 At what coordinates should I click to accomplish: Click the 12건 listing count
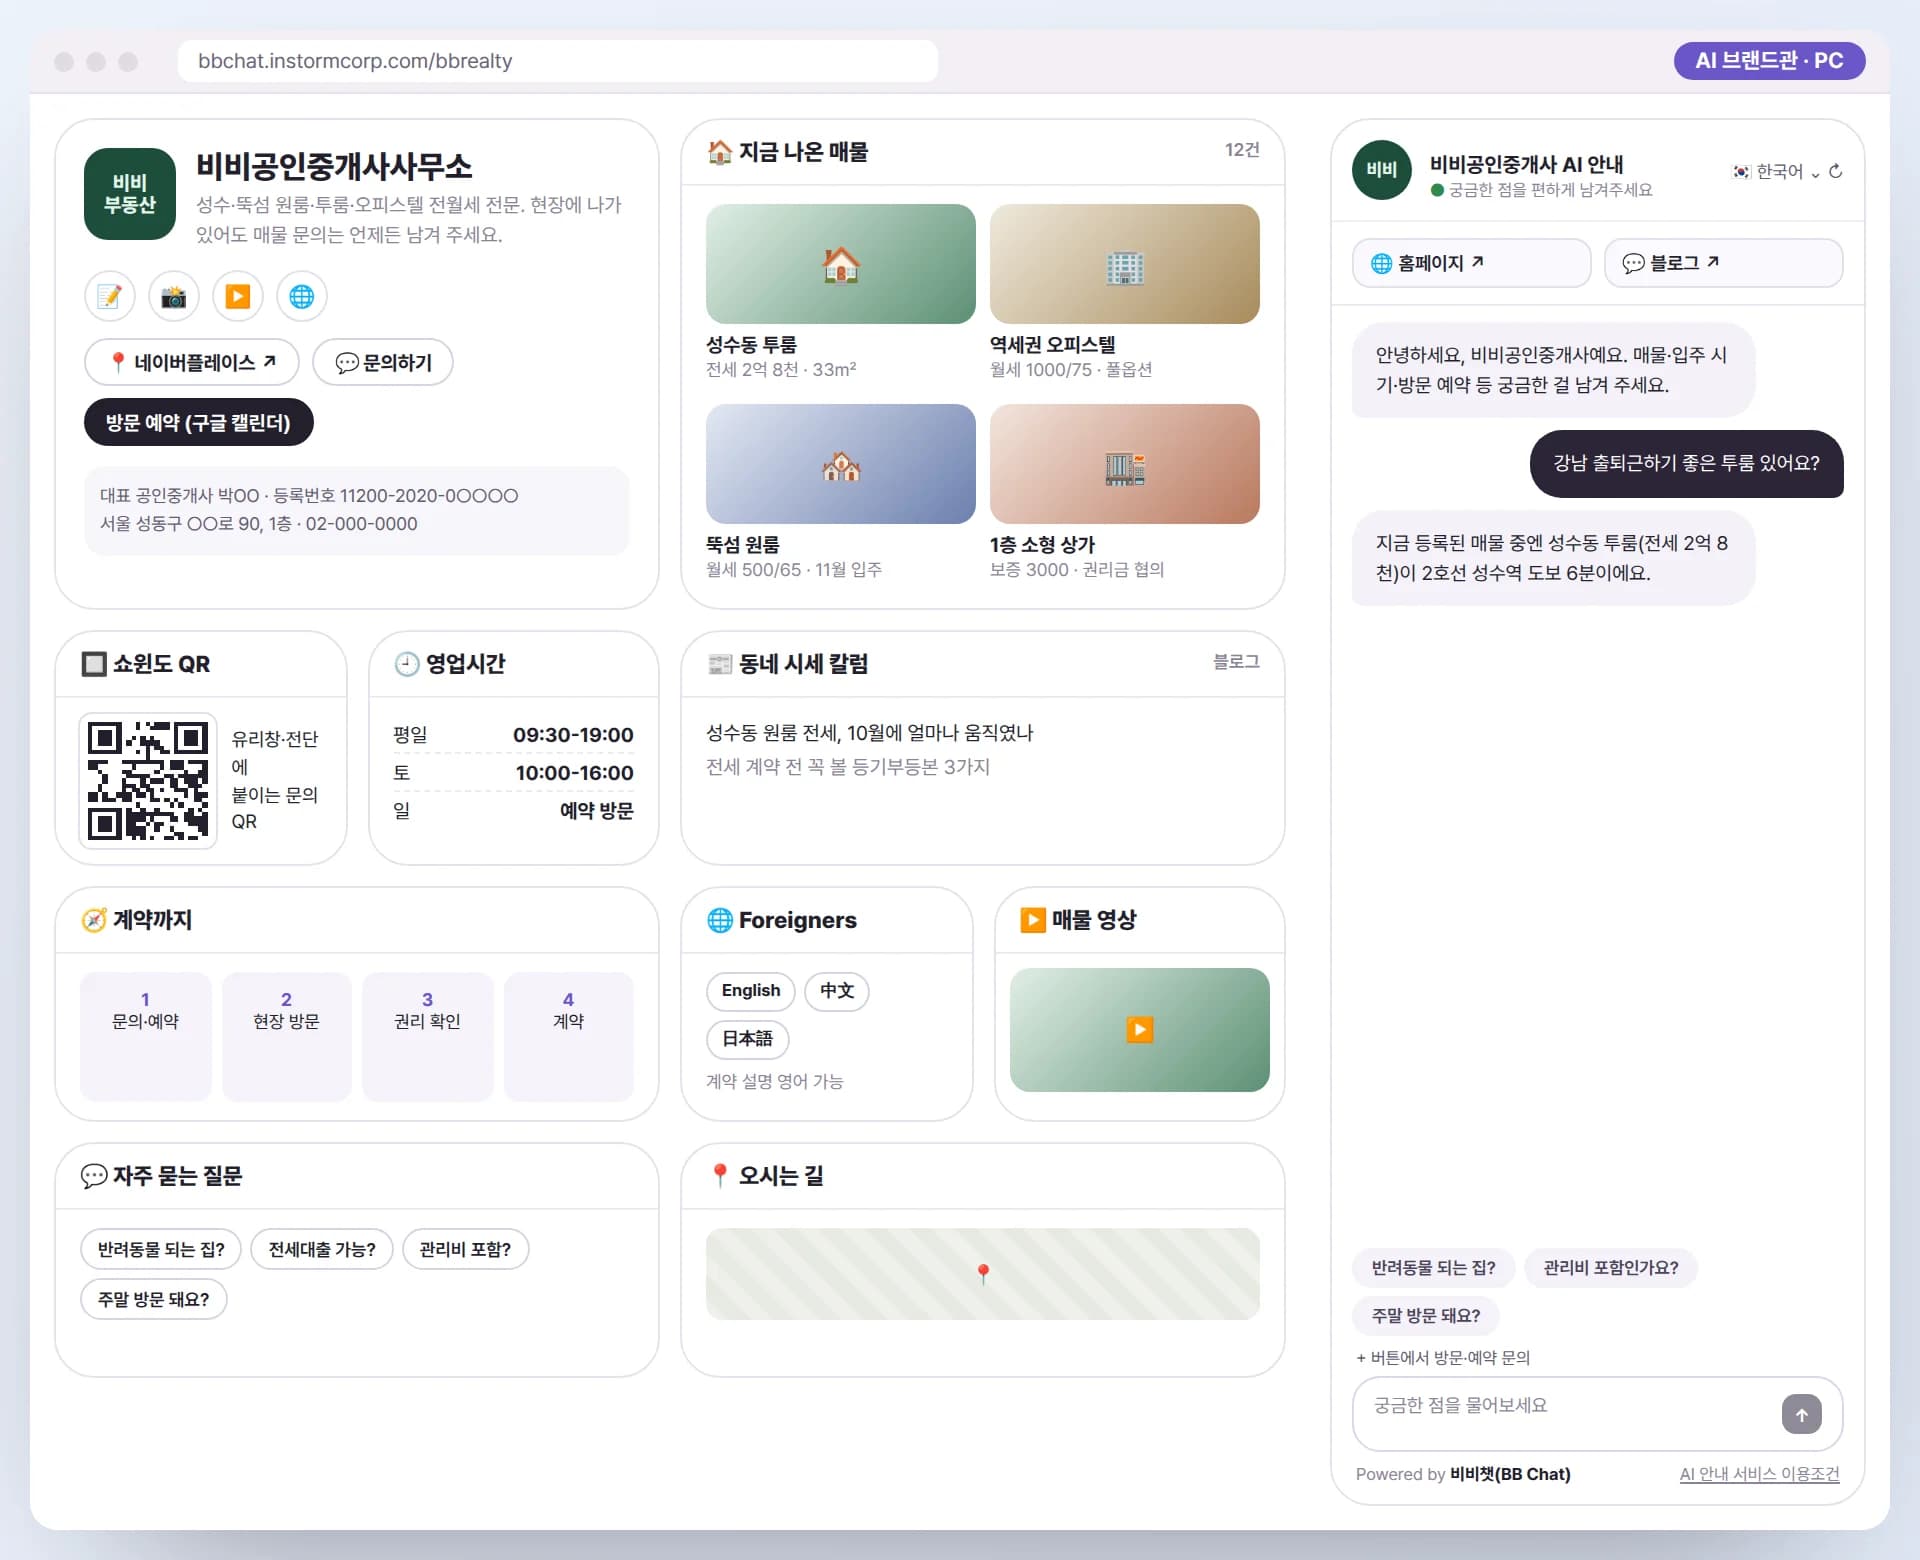point(1242,150)
